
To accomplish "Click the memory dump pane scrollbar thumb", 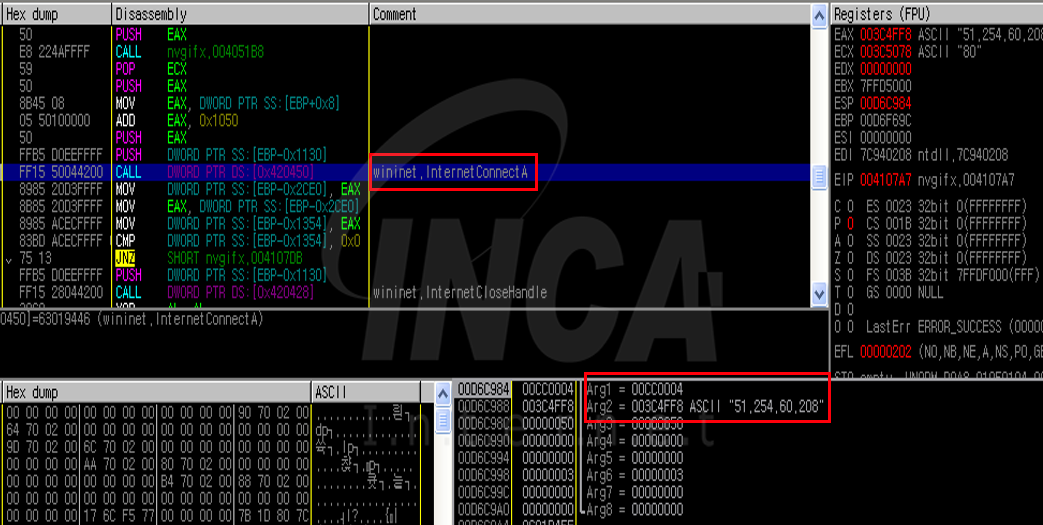I will pos(443,419).
